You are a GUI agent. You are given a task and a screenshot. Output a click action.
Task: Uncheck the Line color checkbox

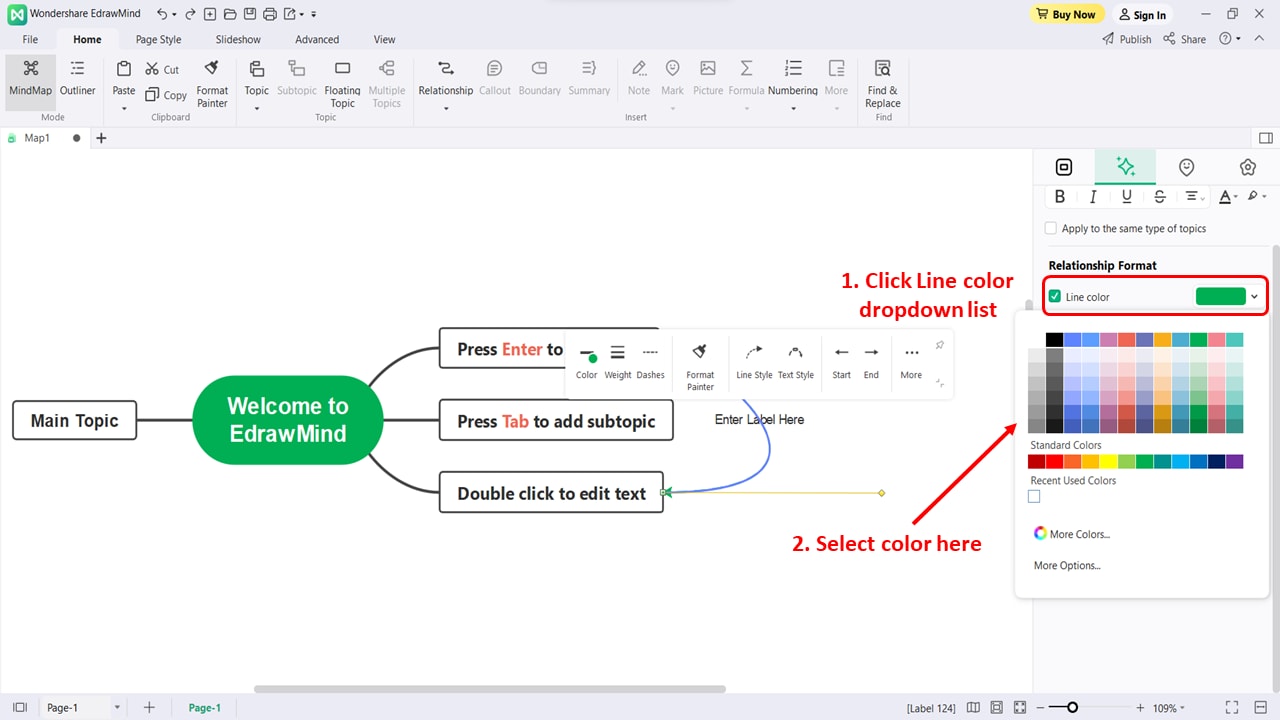(x=1054, y=296)
